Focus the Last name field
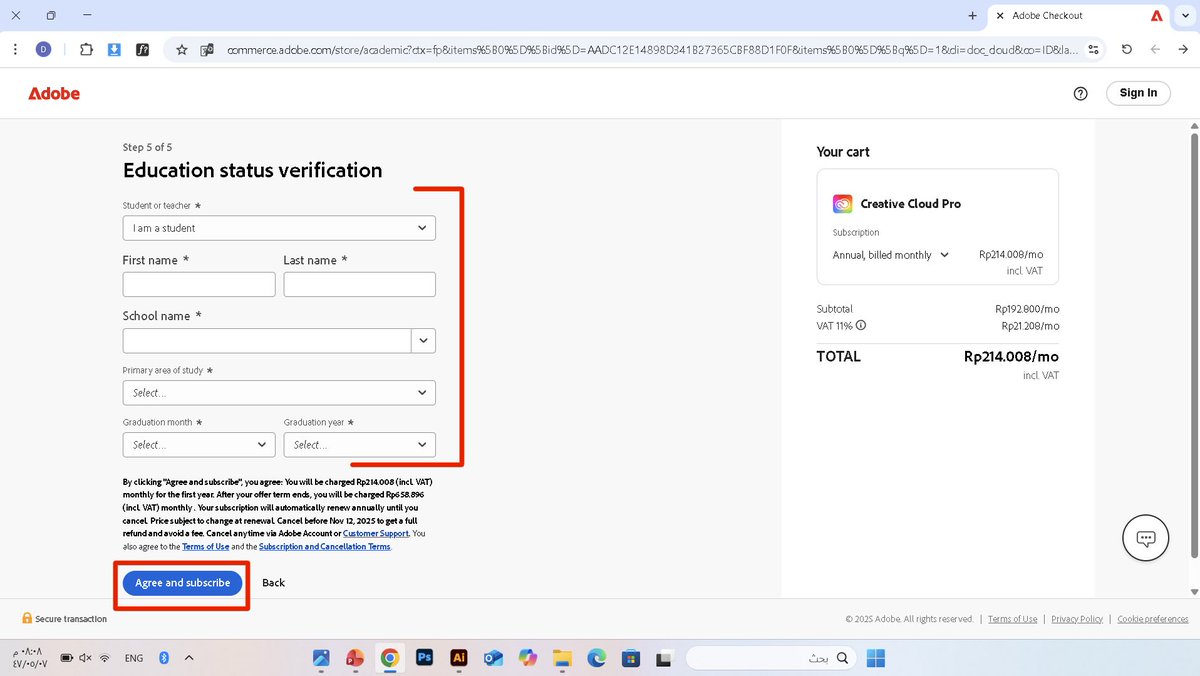The image size is (1200, 676). (x=360, y=284)
